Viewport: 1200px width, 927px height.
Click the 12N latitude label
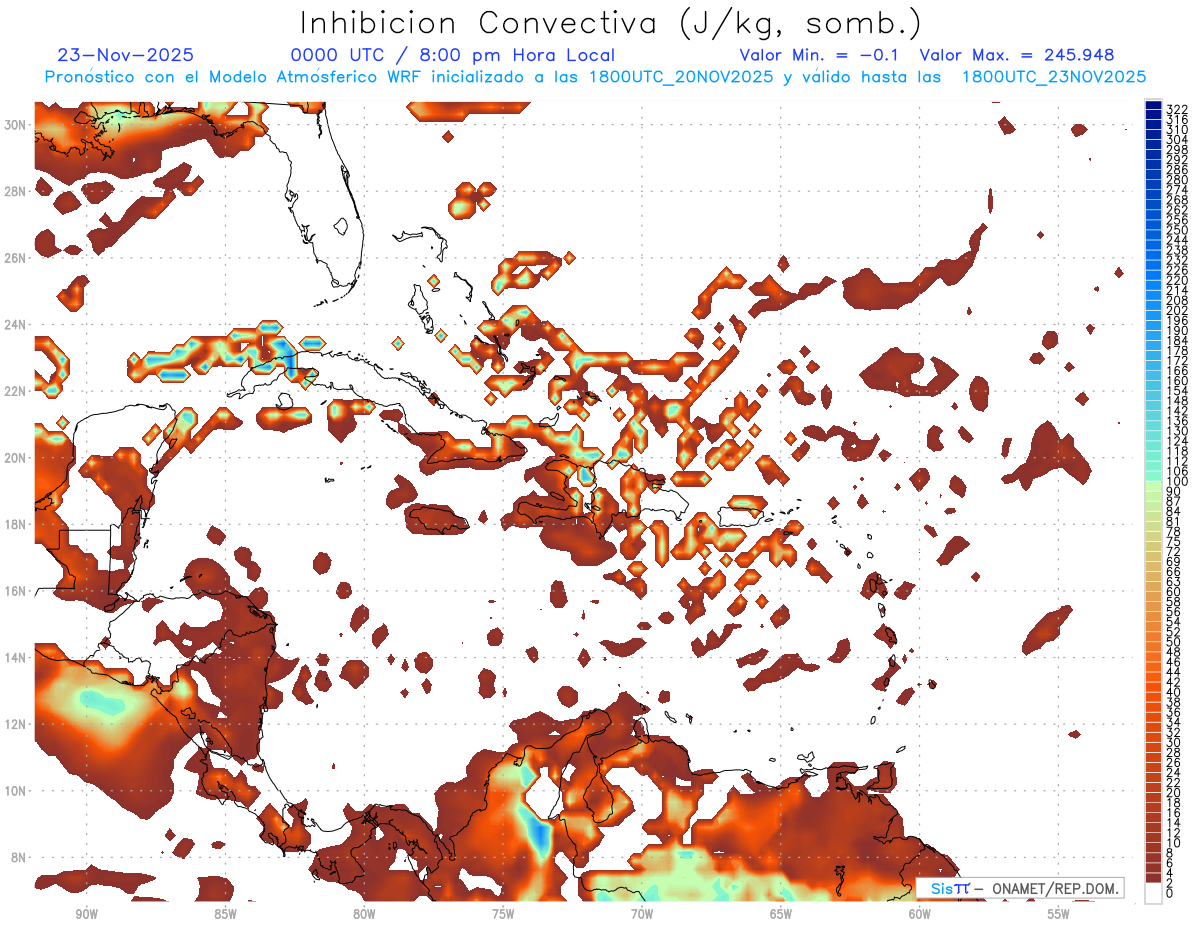click(x=16, y=724)
